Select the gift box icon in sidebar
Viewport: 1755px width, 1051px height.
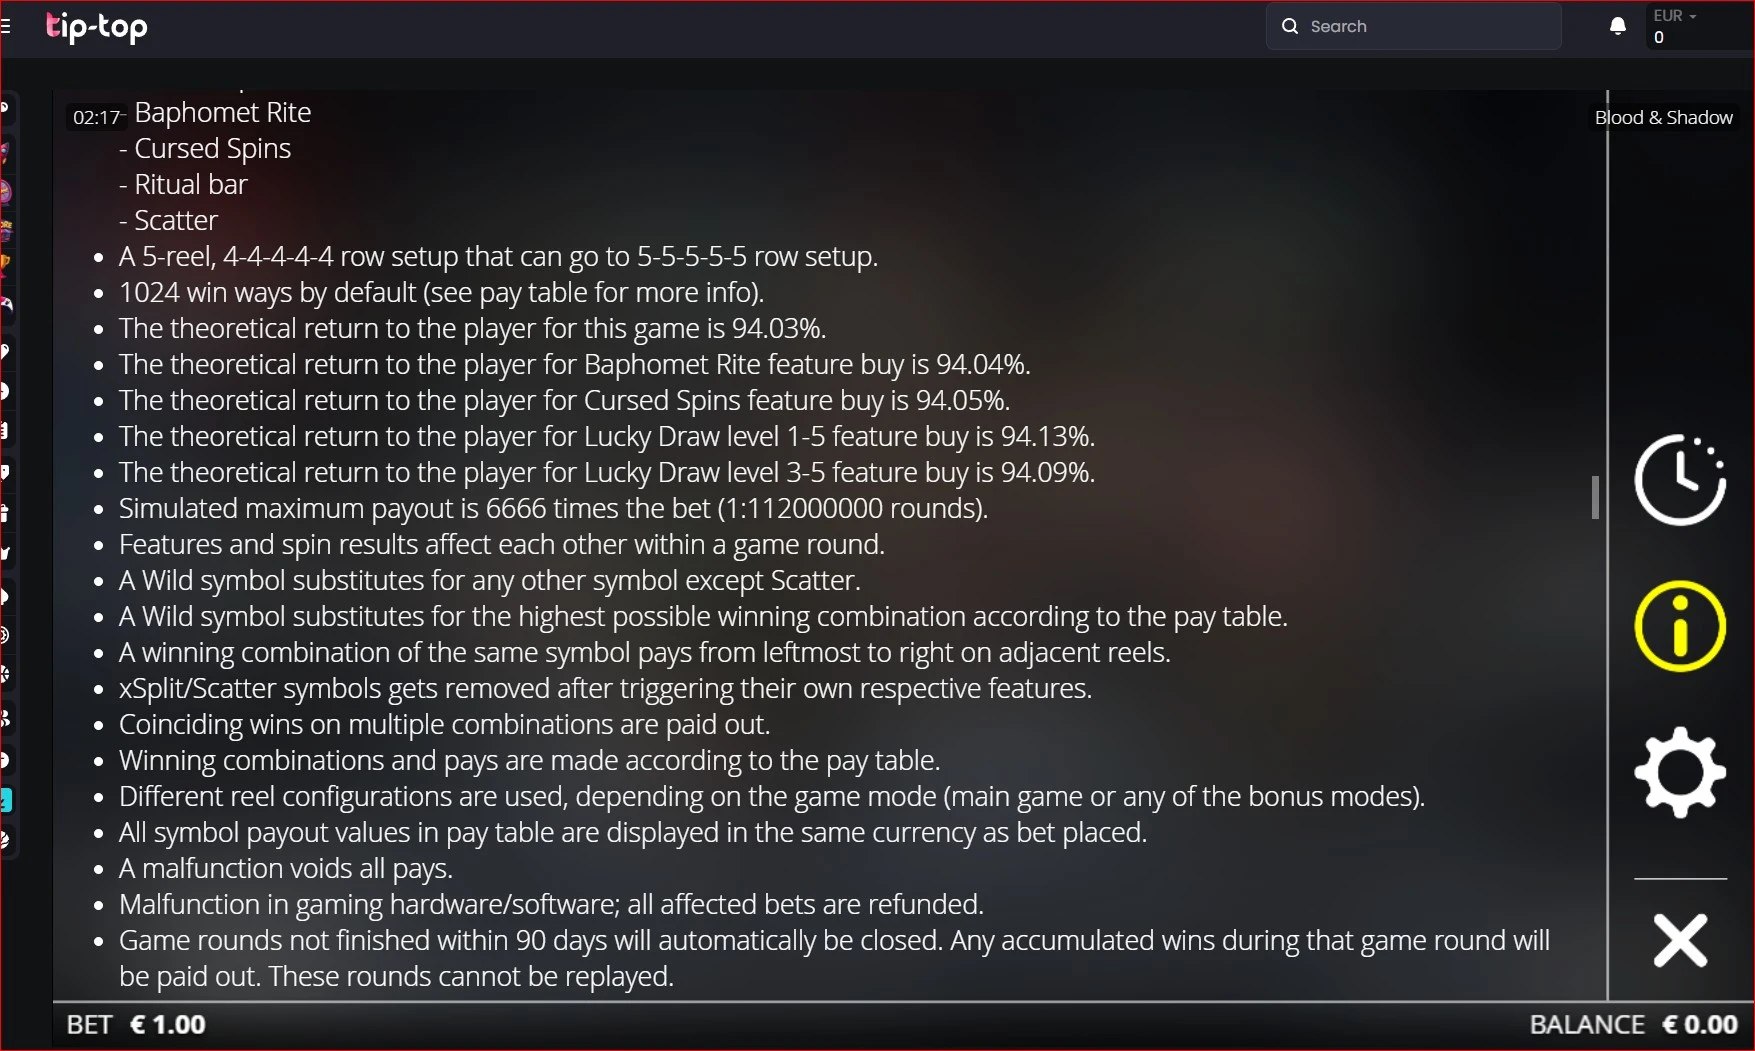click(x=5, y=513)
